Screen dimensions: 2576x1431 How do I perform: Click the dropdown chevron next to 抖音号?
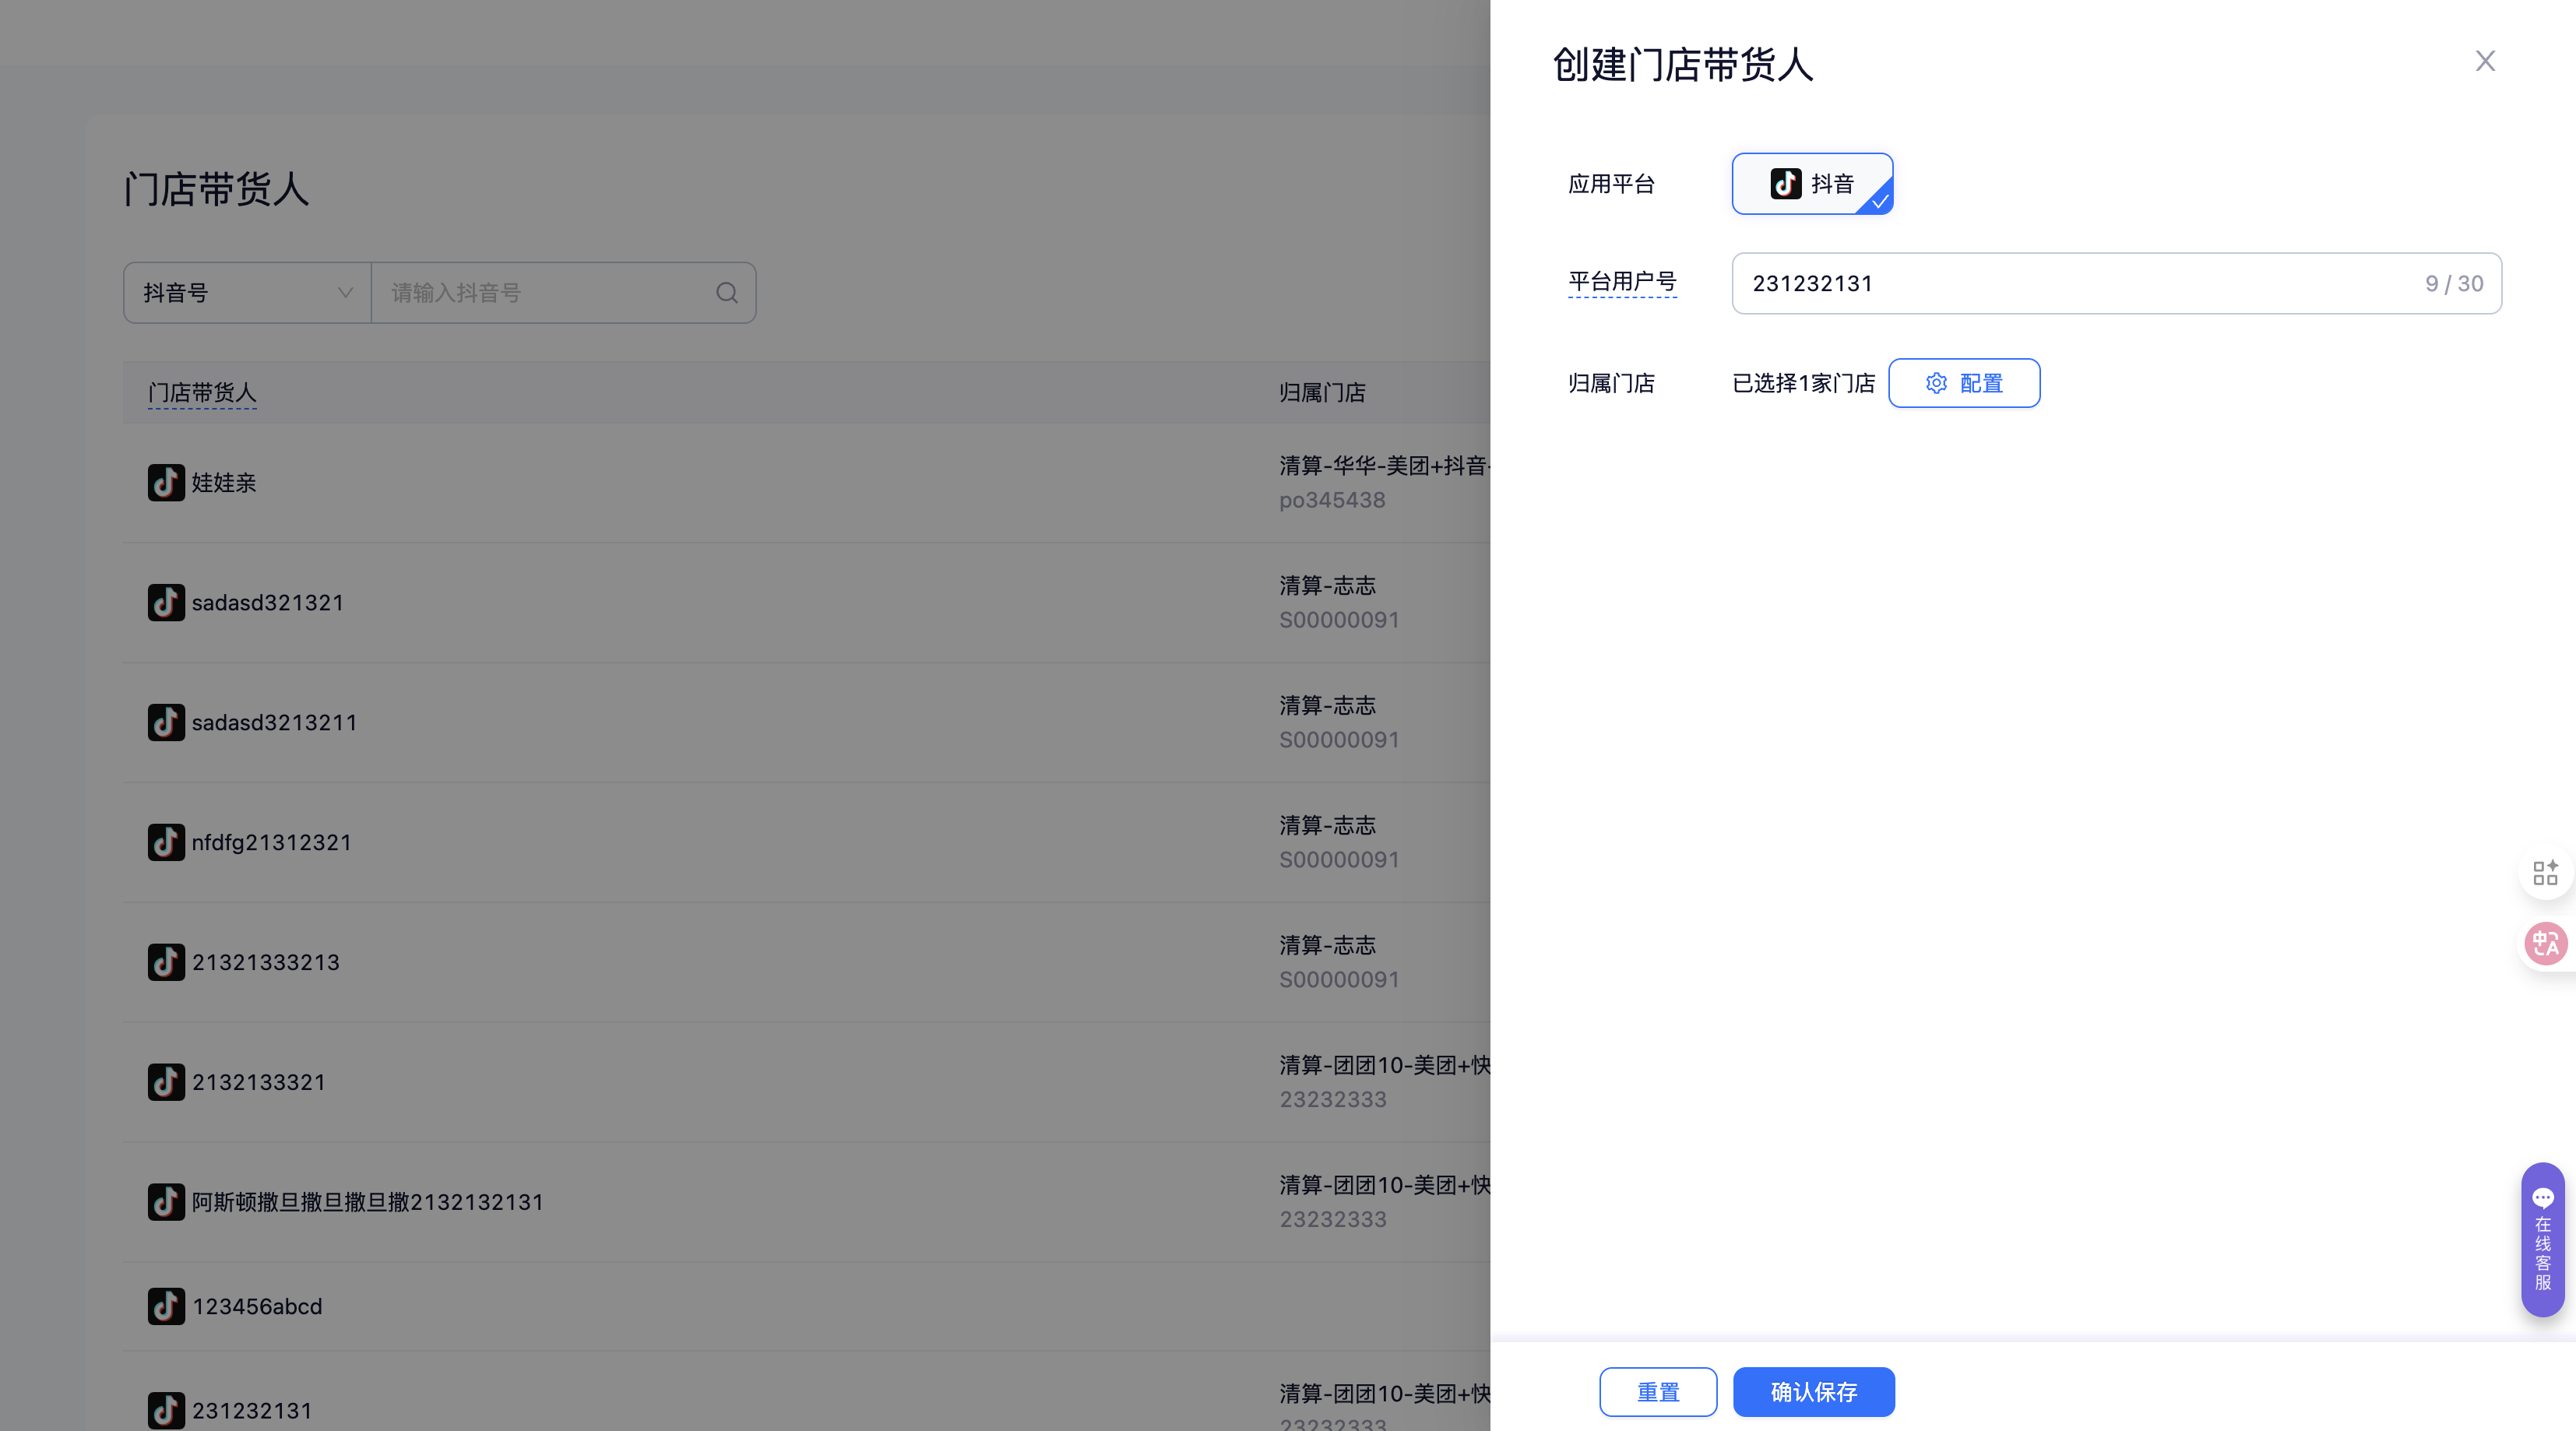[x=345, y=293]
